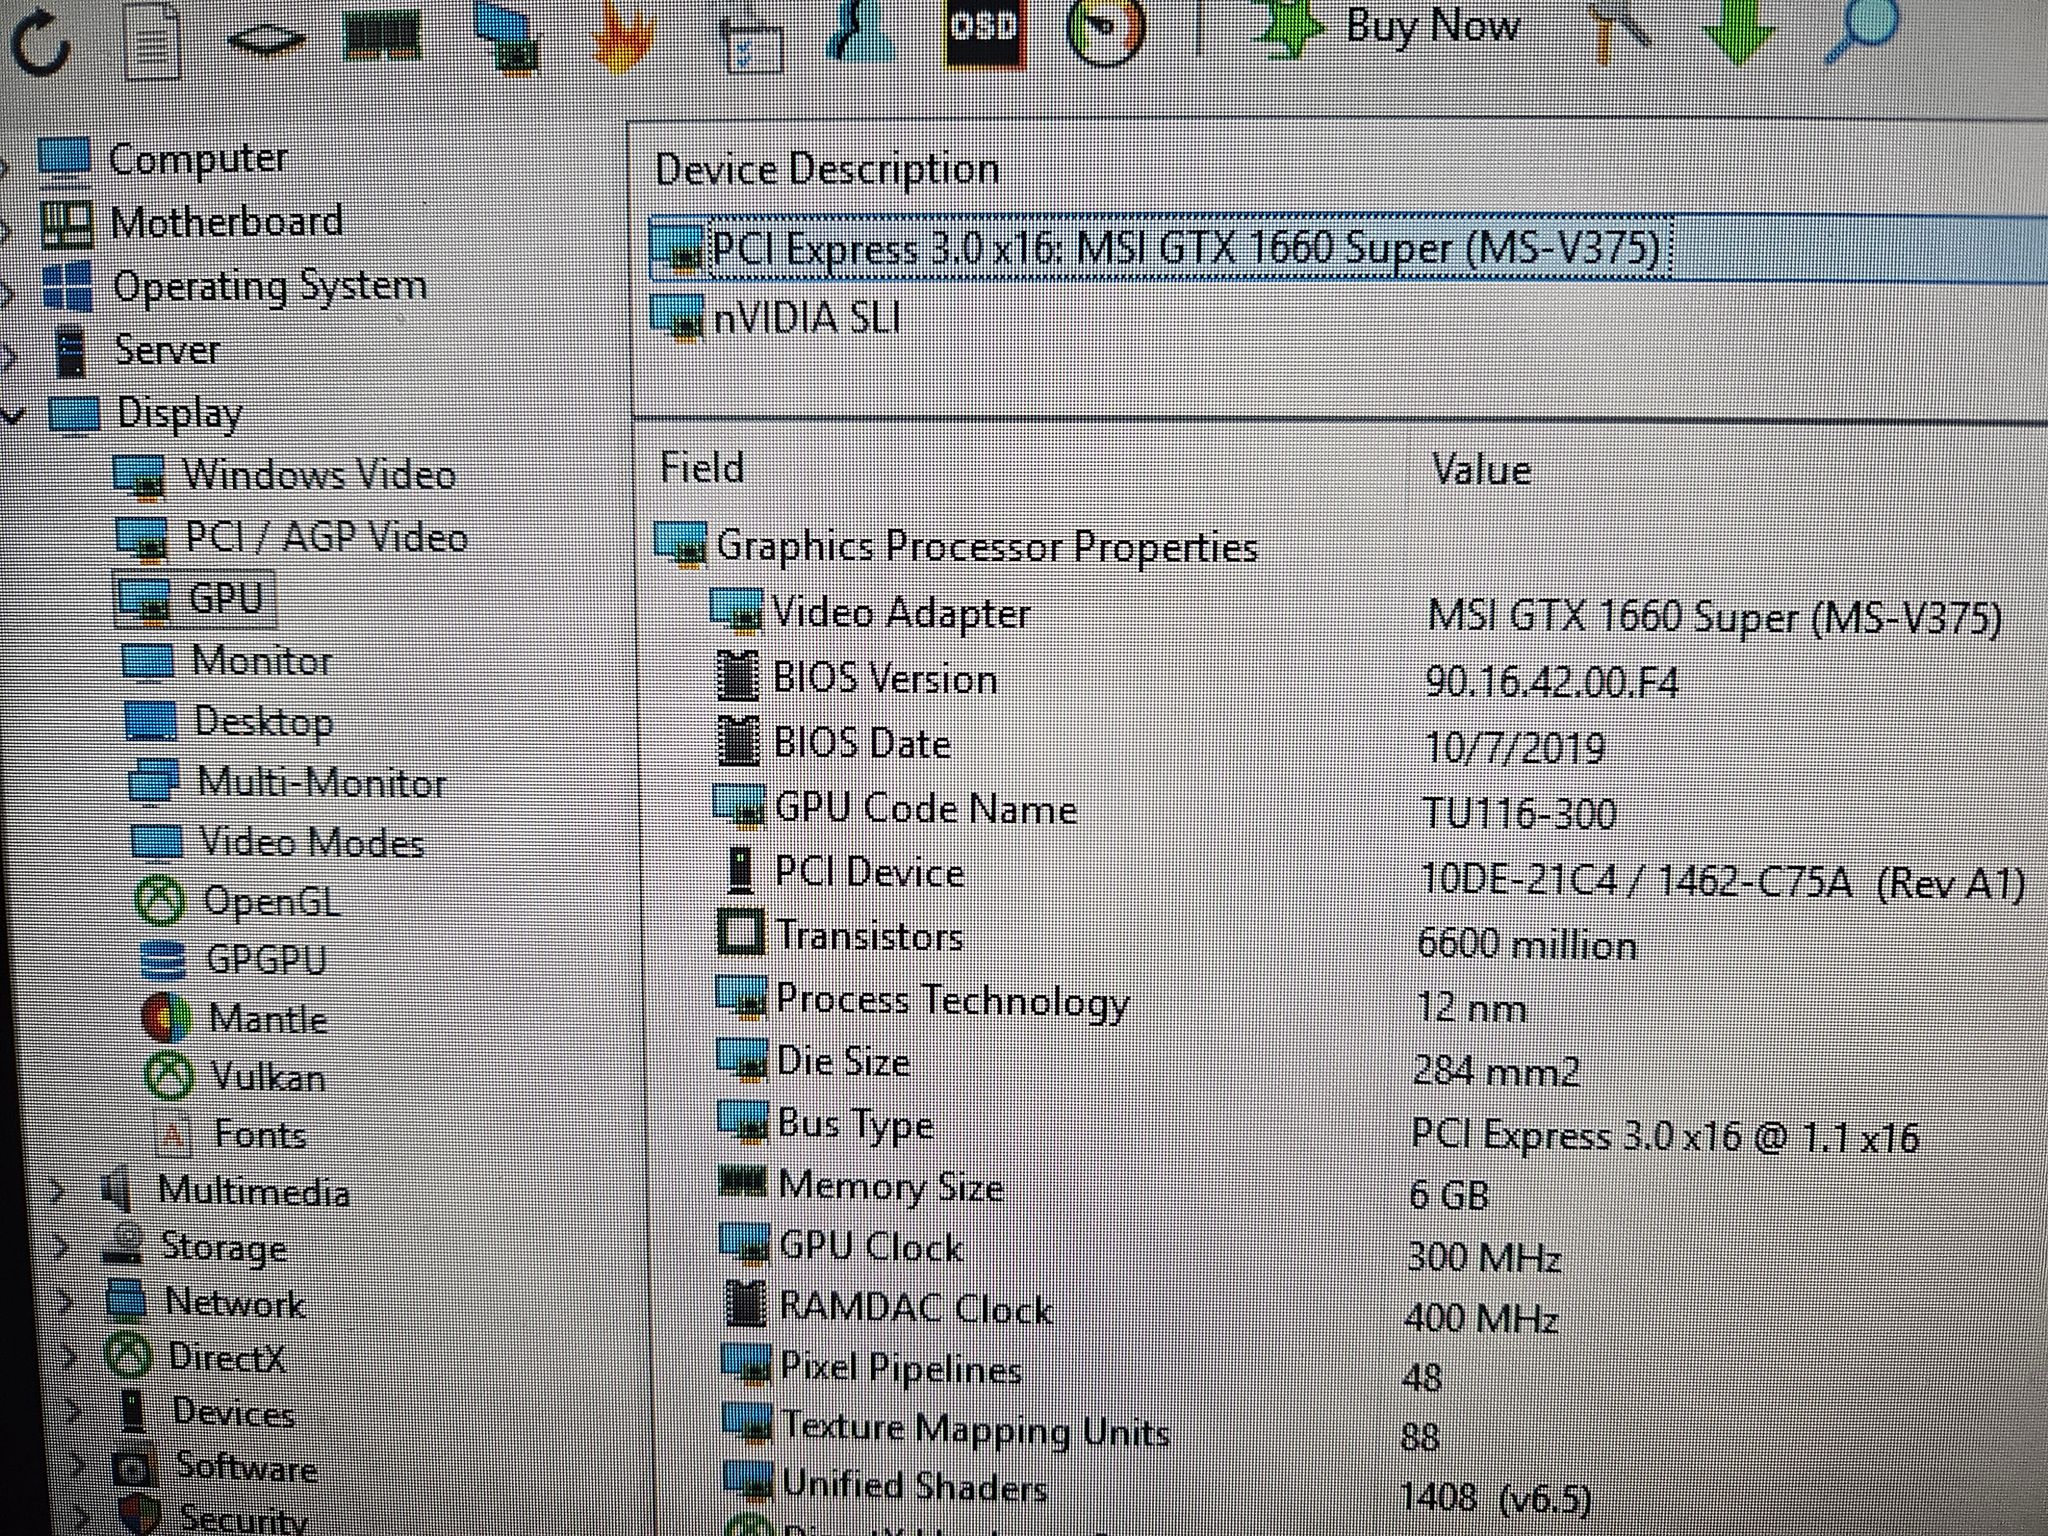
Task: Select Windows Video in the tree
Action: pyautogui.click(x=318, y=474)
